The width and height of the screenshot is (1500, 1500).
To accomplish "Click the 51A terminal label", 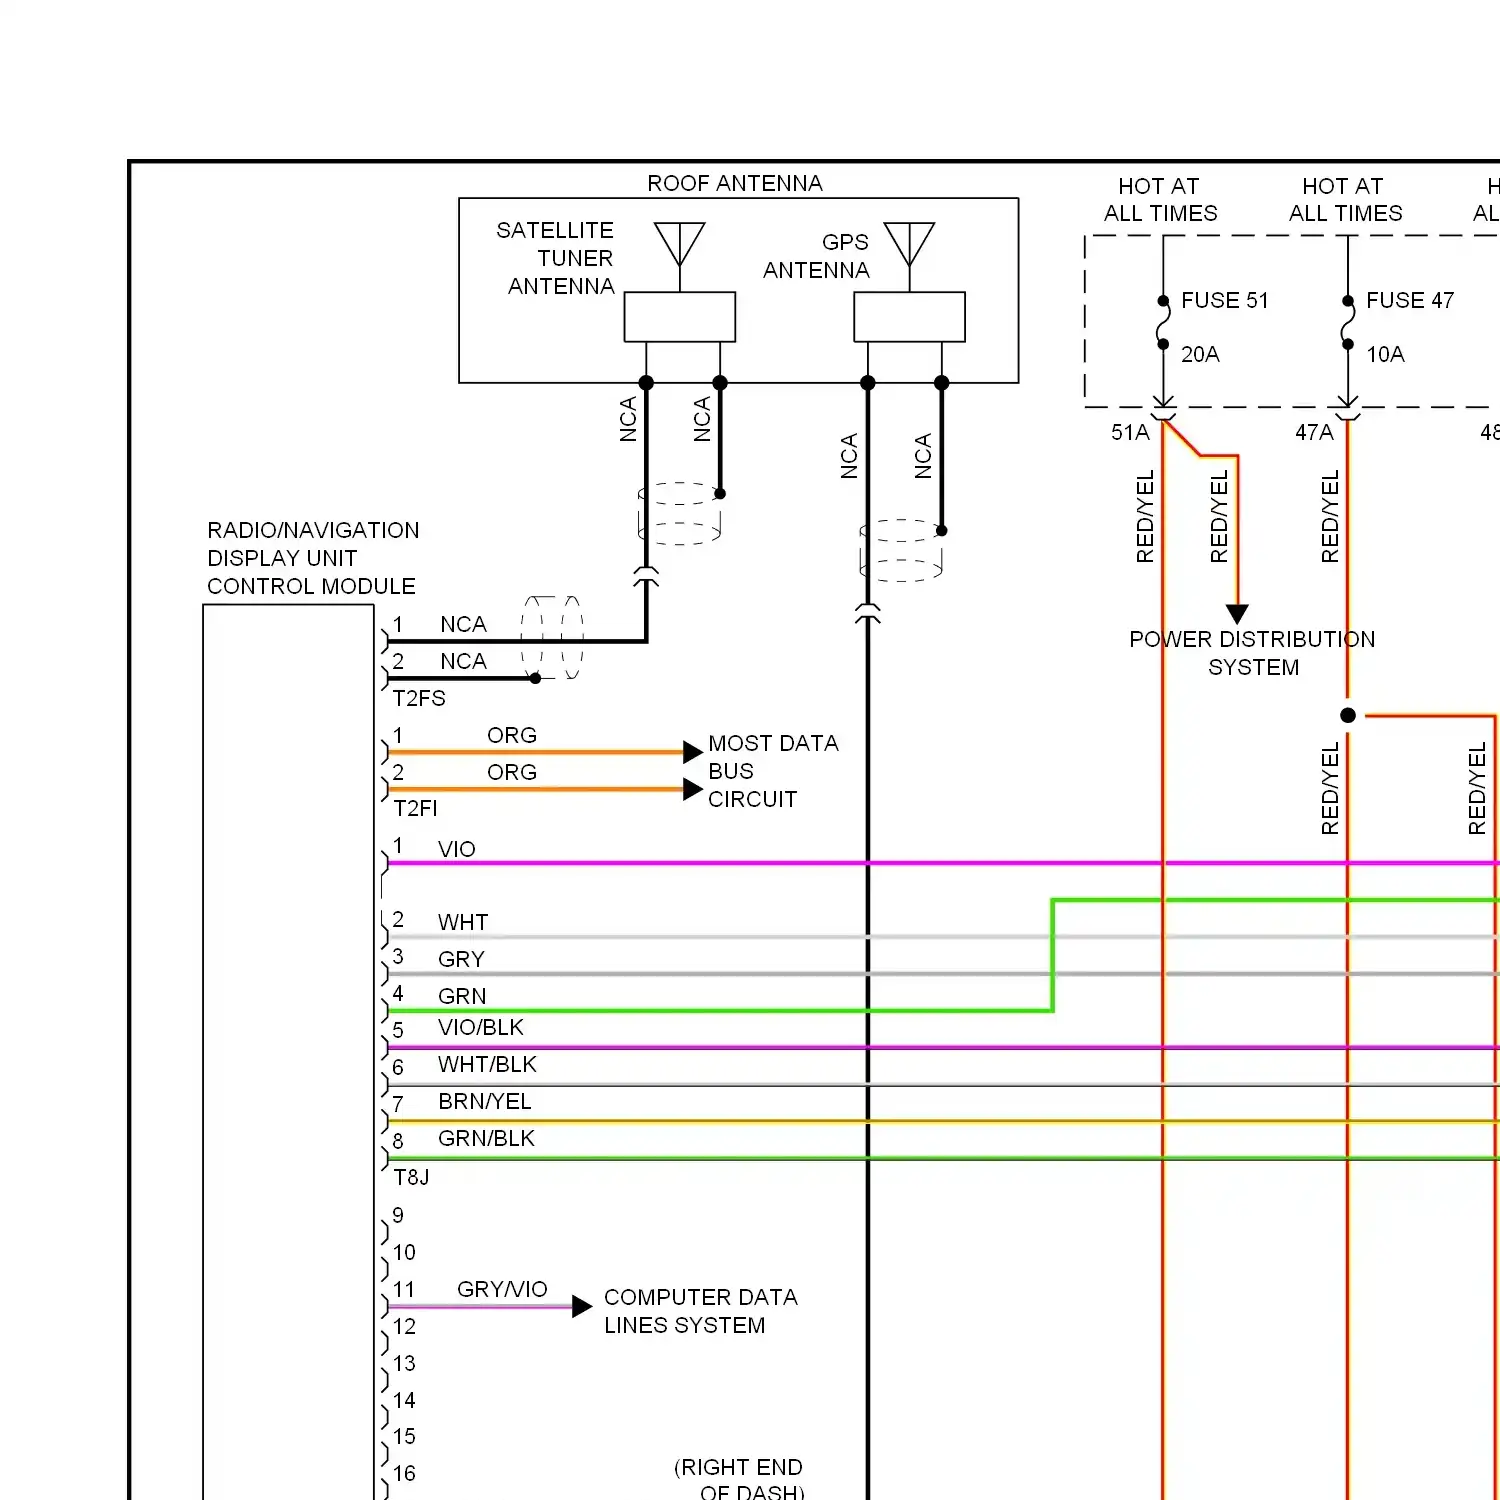I will coord(1130,432).
